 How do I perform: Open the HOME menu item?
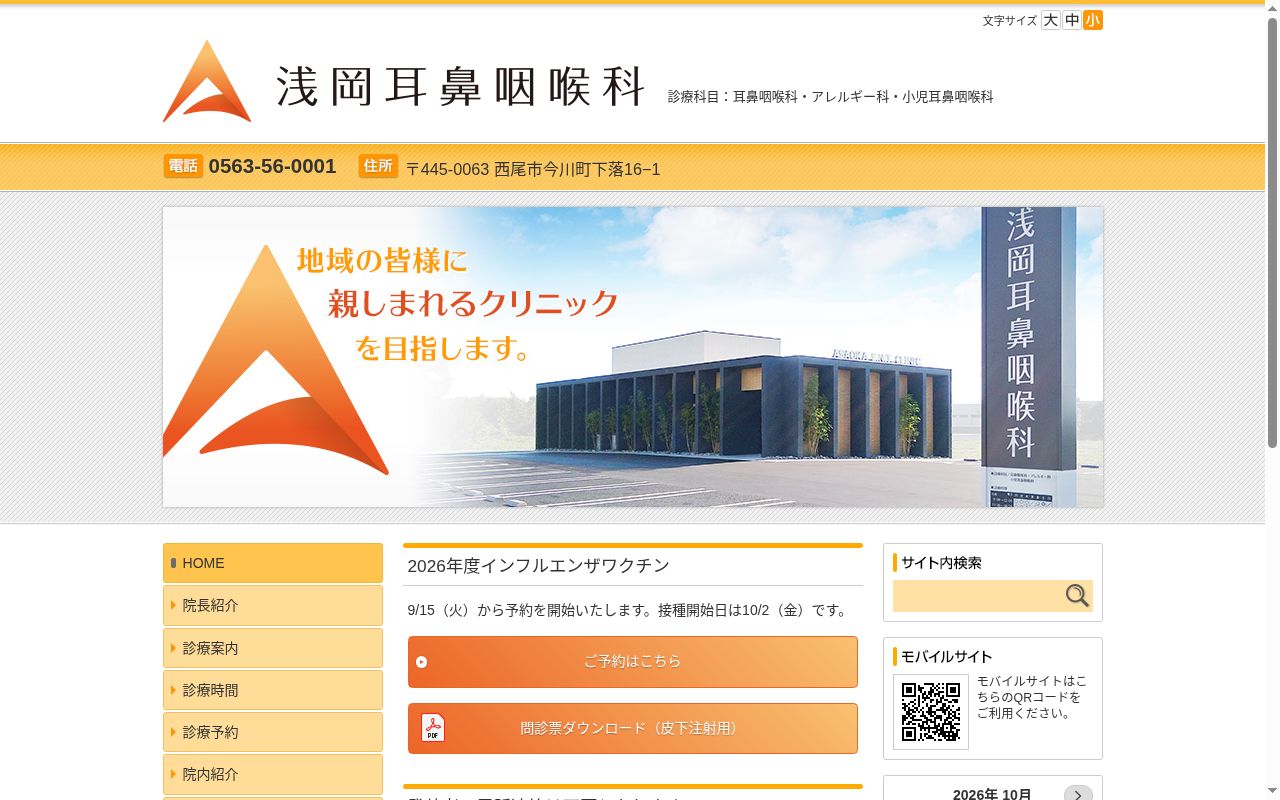click(x=273, y=563)
